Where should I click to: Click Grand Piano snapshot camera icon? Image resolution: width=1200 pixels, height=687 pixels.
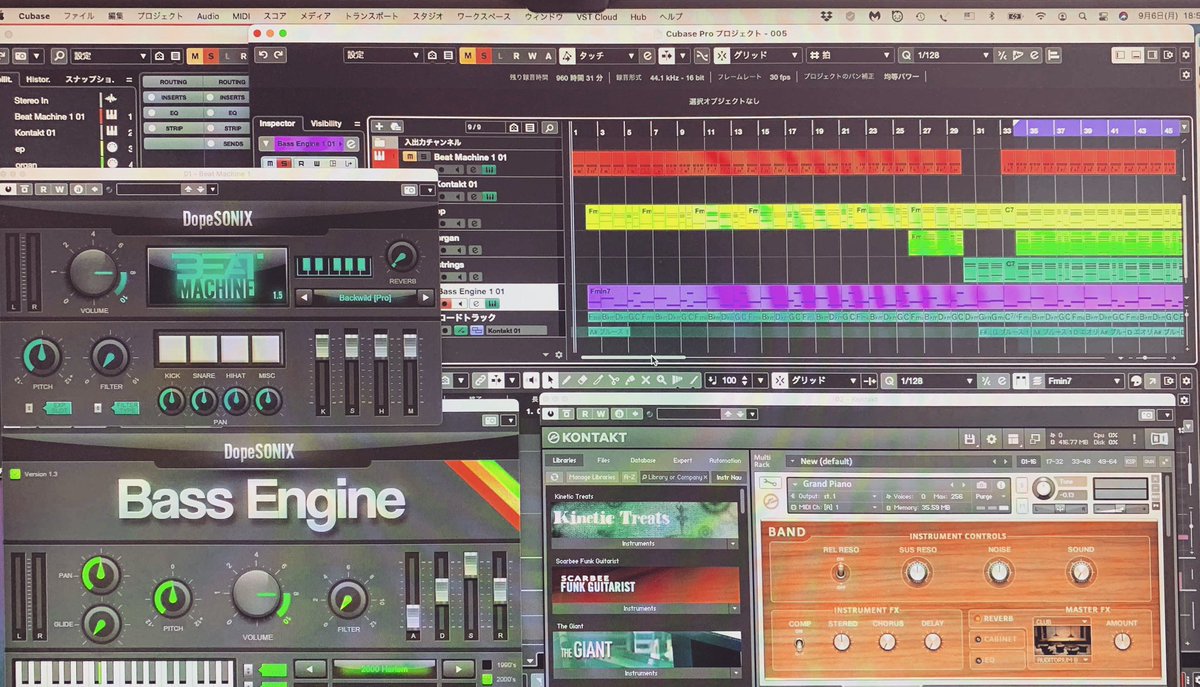point(981,484)
